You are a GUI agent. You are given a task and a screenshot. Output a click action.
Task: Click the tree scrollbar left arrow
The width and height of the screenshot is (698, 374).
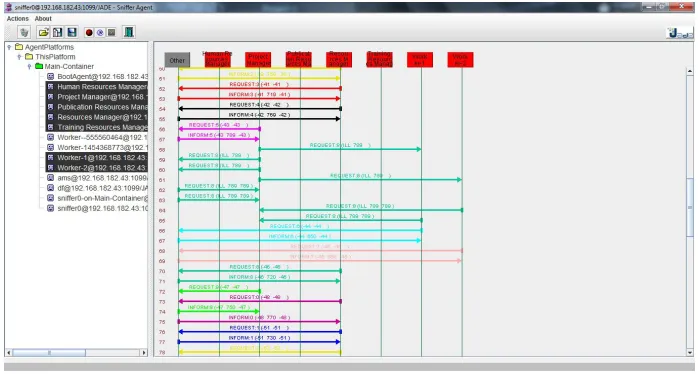click(x=8, y=353)
